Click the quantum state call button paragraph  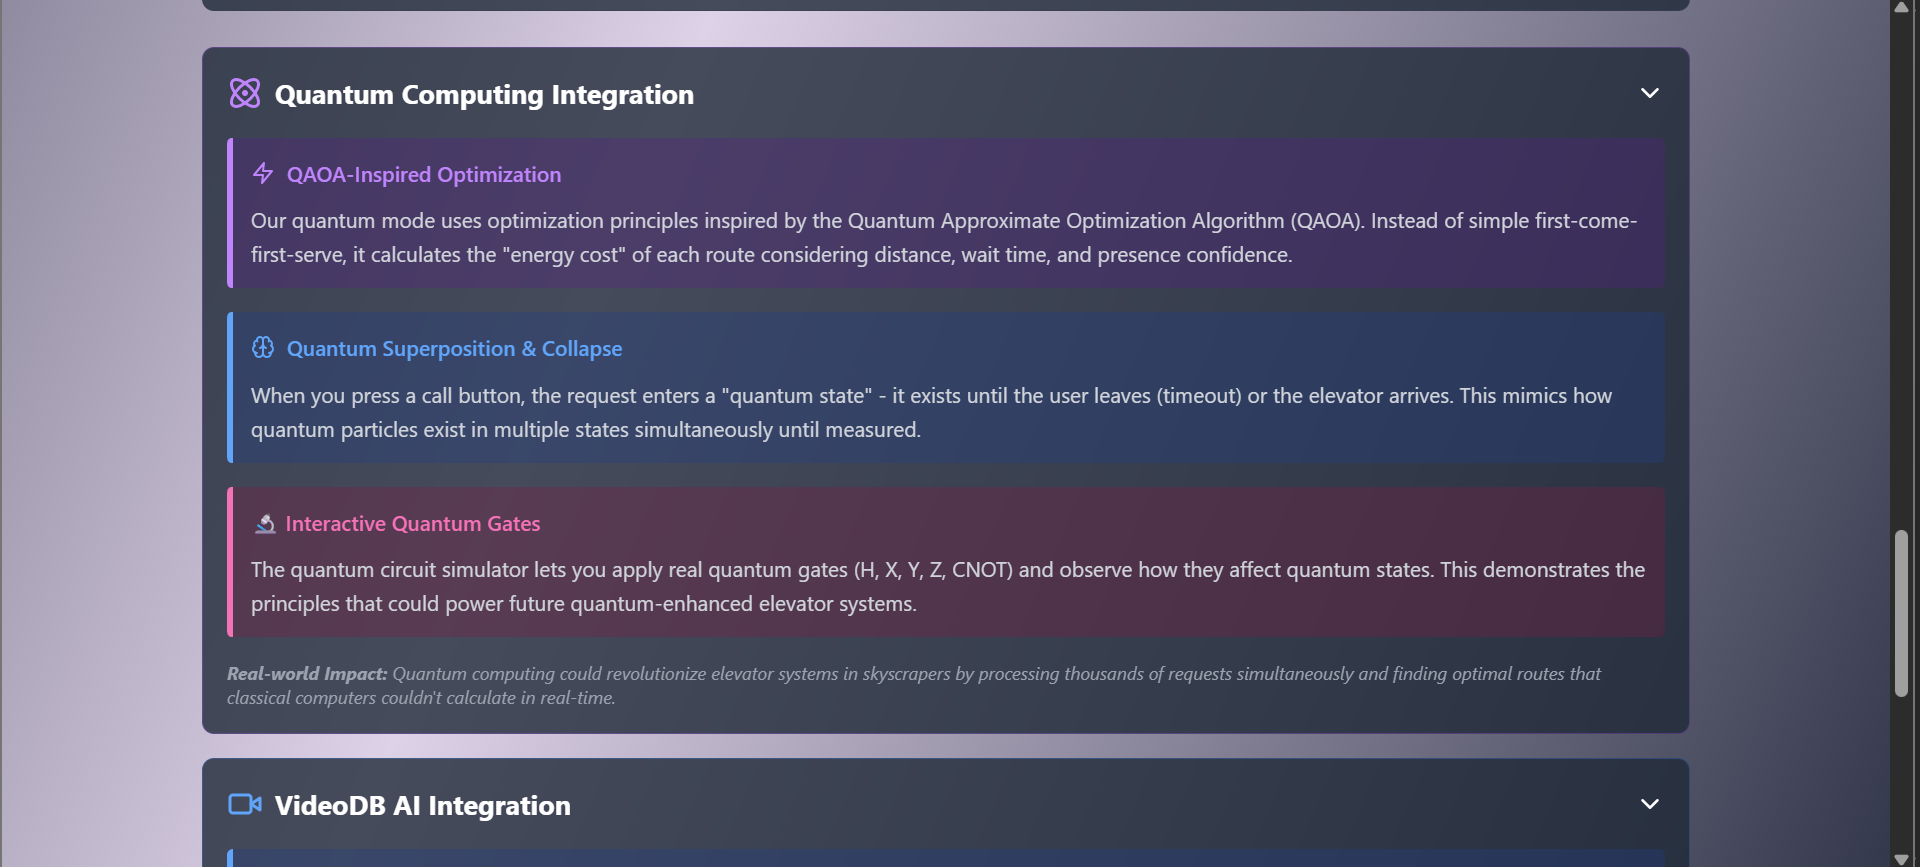(x=931, y=412)
